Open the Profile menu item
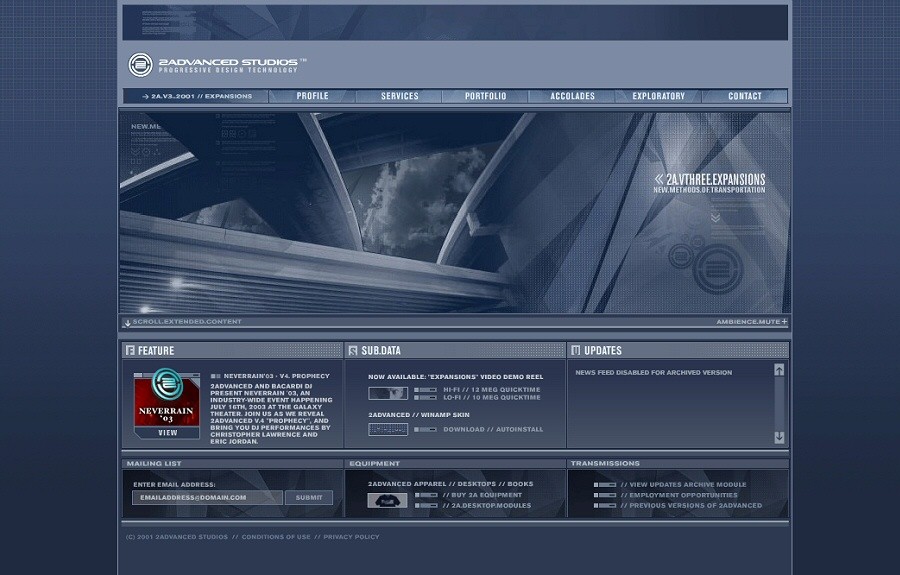 312,96
